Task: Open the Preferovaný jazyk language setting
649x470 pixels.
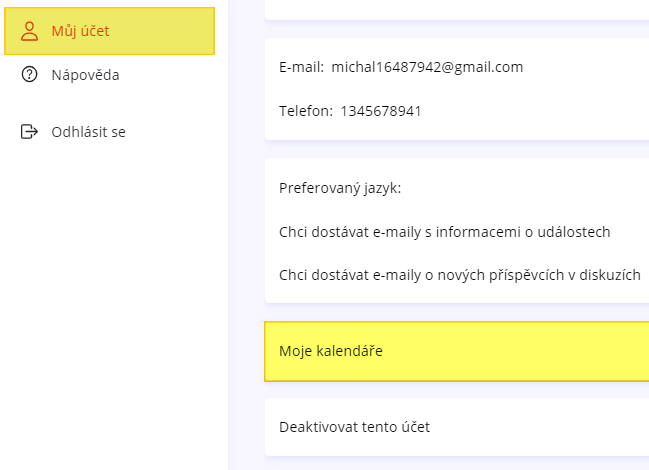Action: [x=340, y=188]
